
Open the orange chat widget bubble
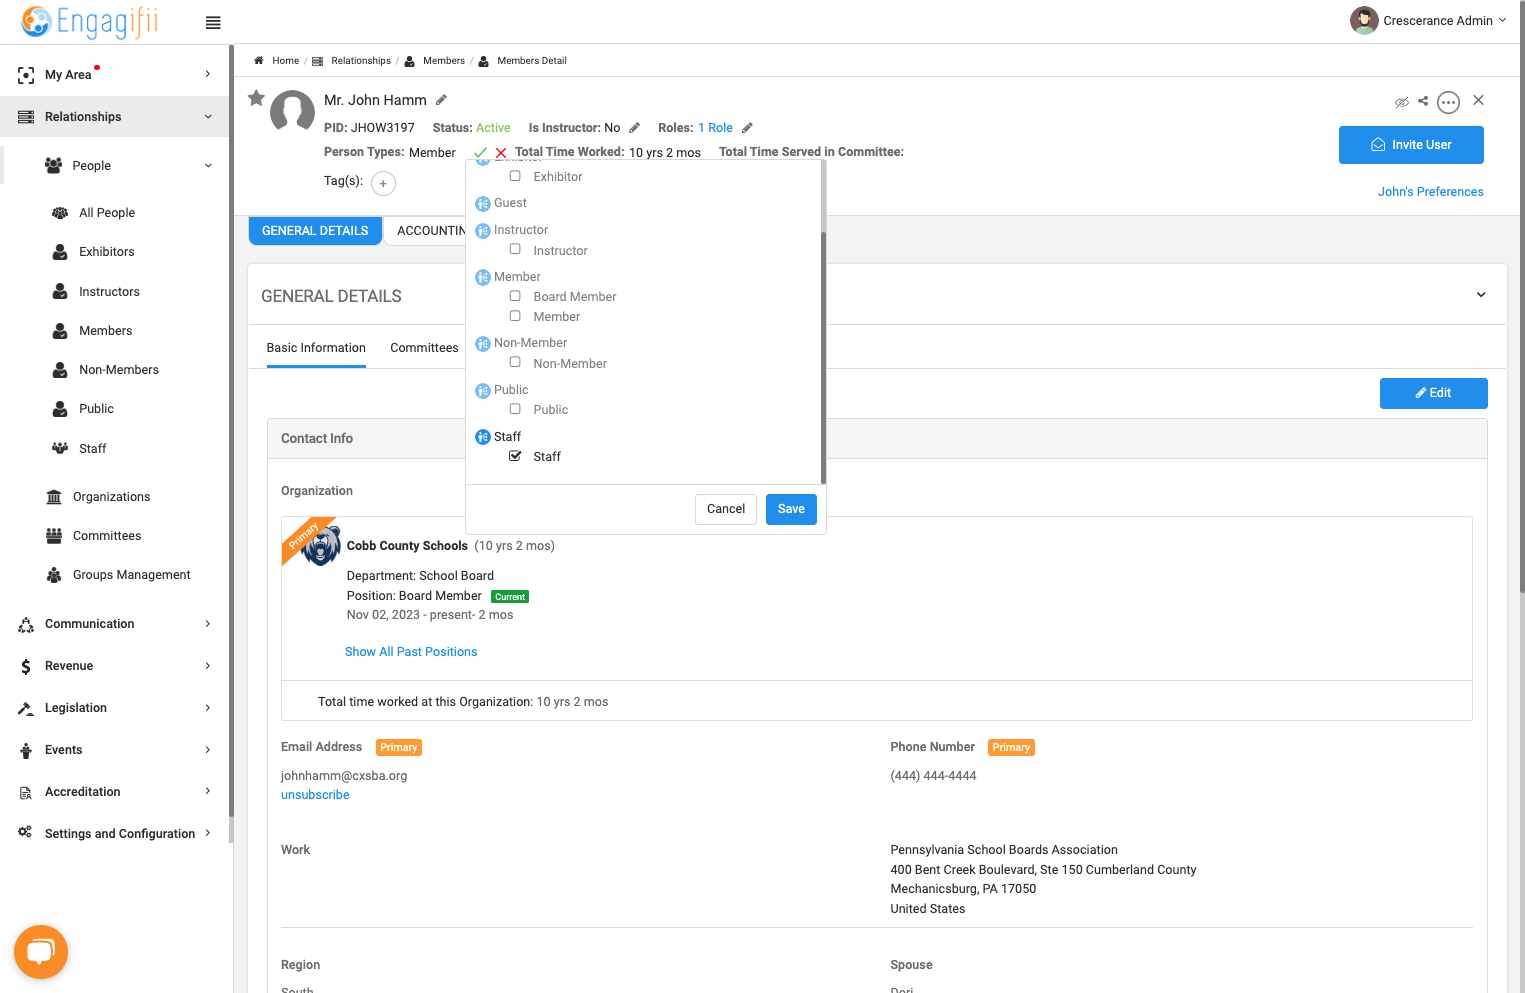(x=41, y=952)
